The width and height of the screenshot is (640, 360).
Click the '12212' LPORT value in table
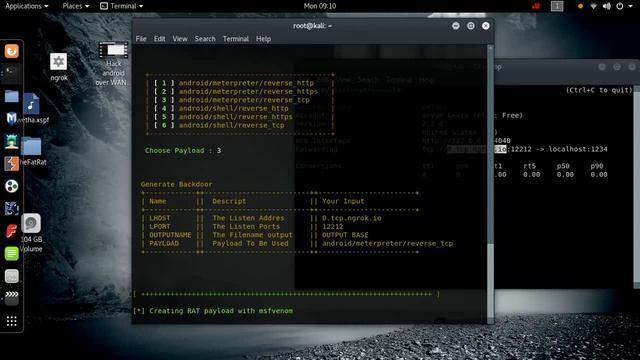coord(333,227)
